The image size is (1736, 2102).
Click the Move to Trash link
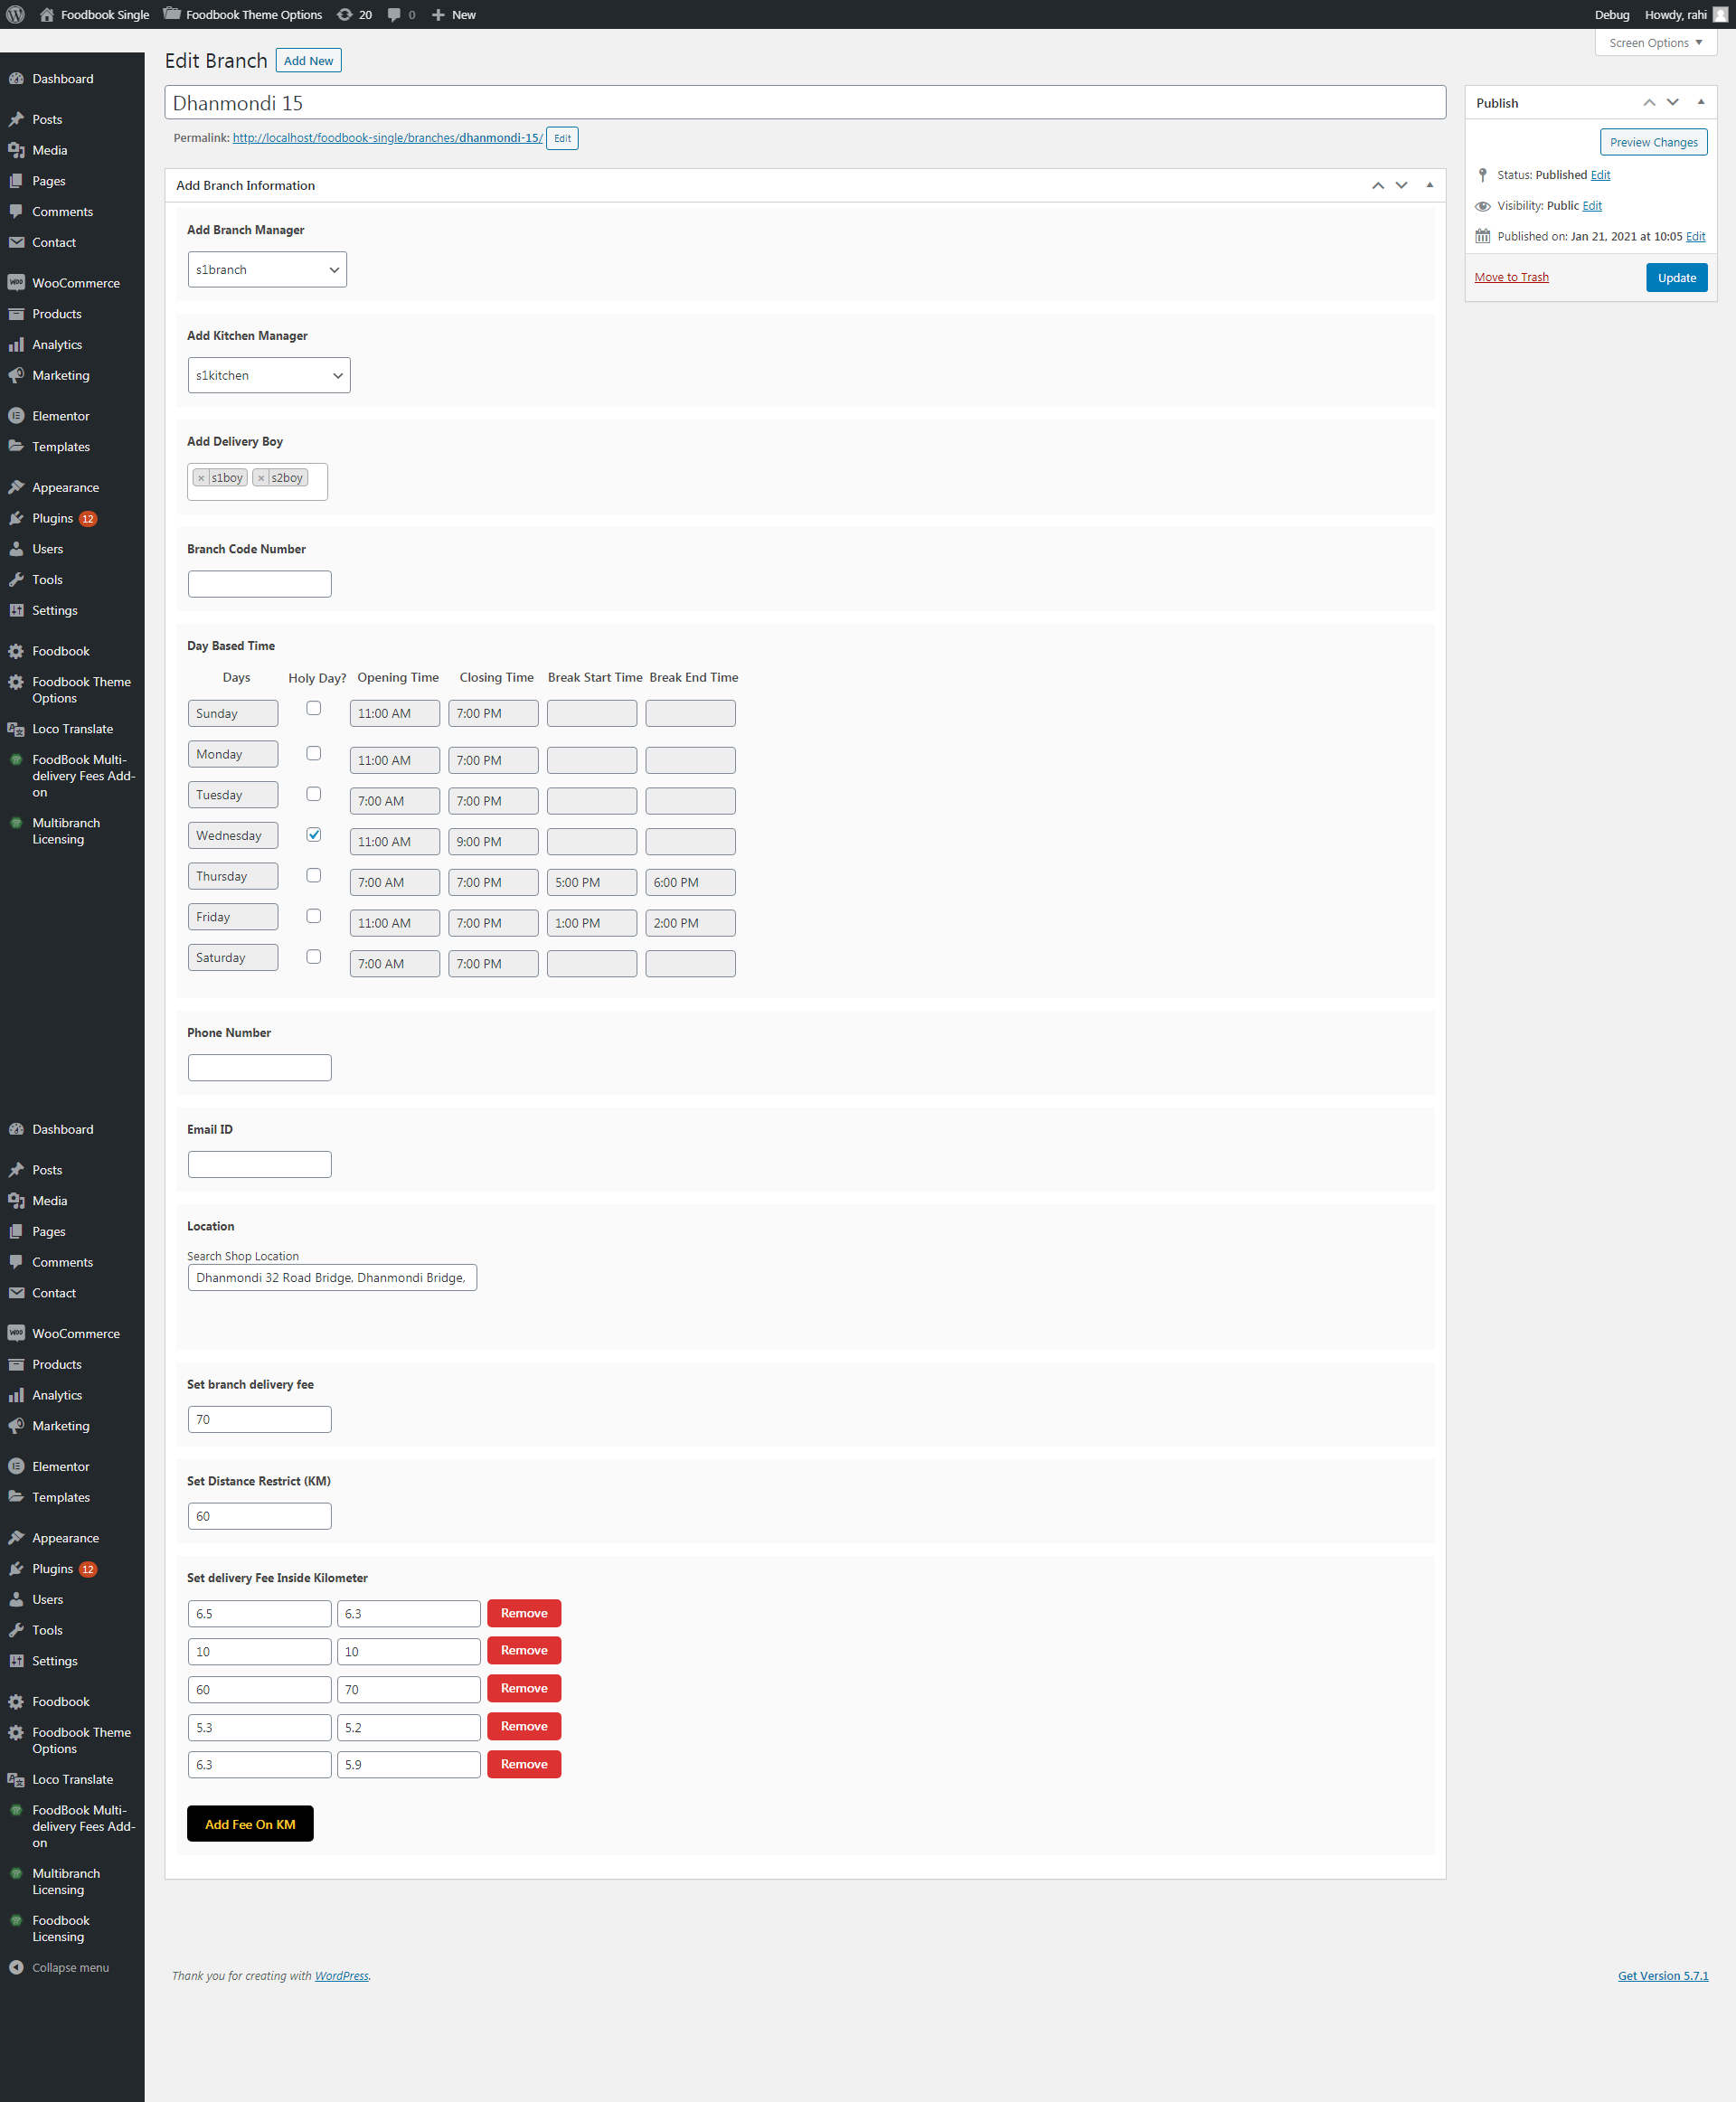[1511, 277]
